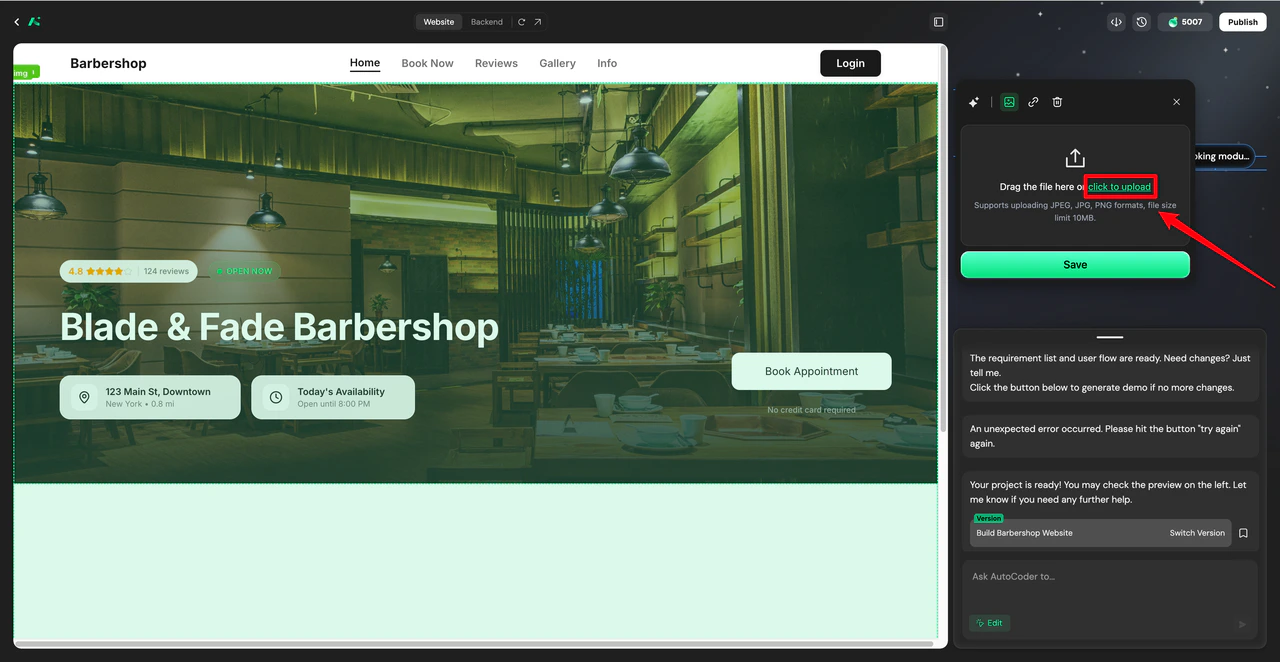
Task: Click Today's Availability text
Action: [x=341, y=392]
